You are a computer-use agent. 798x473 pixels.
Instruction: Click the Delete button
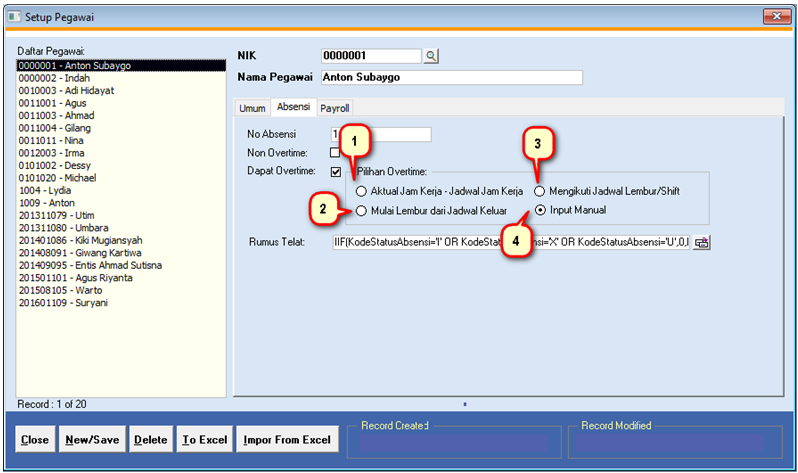pos(151,440)
